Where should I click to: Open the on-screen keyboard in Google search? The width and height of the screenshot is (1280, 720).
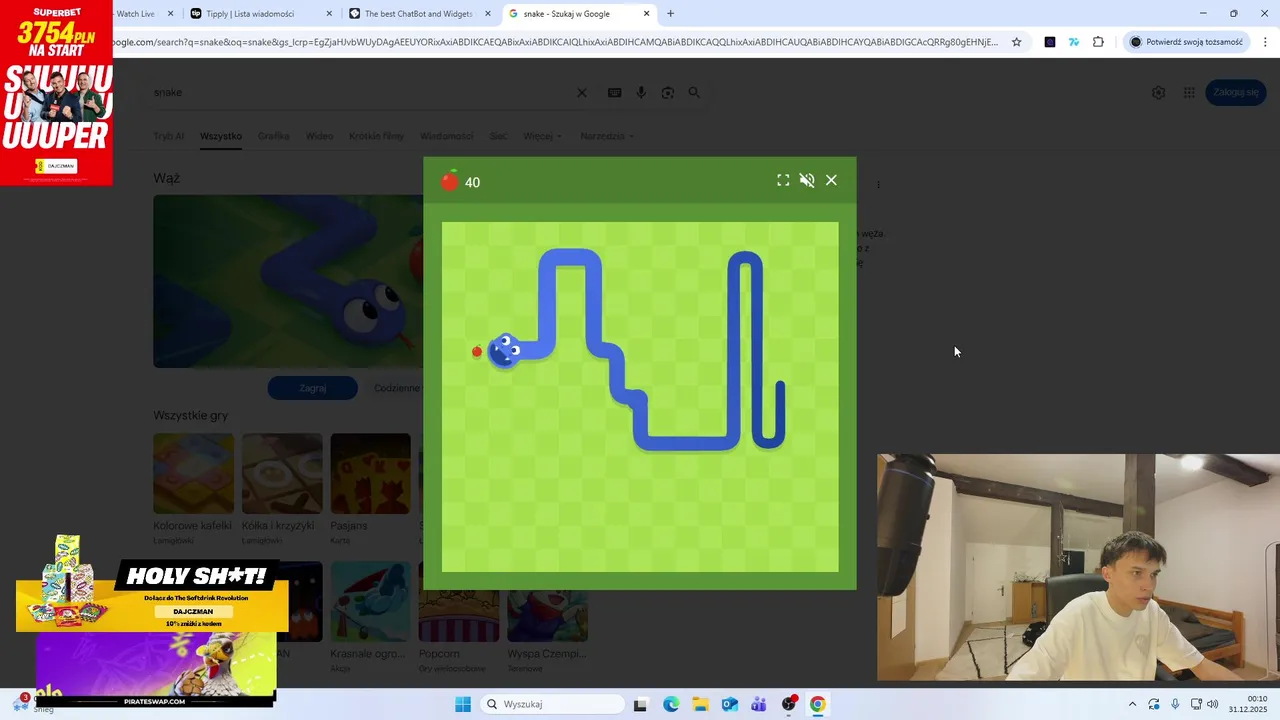[x=614, y=92]
